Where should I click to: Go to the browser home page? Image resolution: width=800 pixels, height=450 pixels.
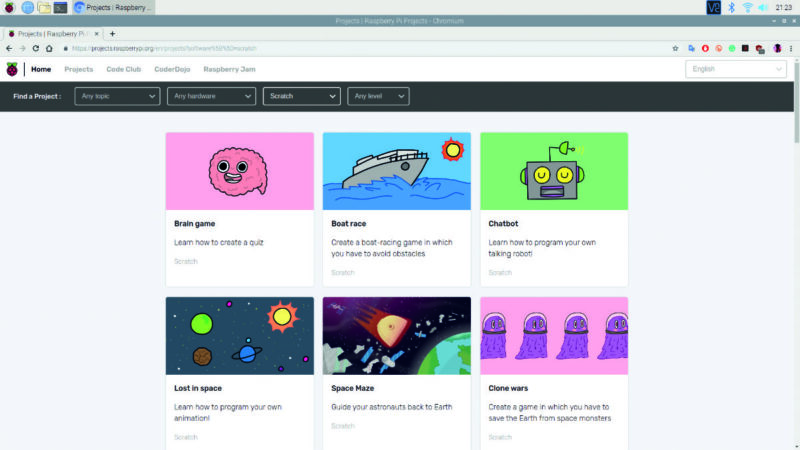pyautogui.click(x=49, y=48)
